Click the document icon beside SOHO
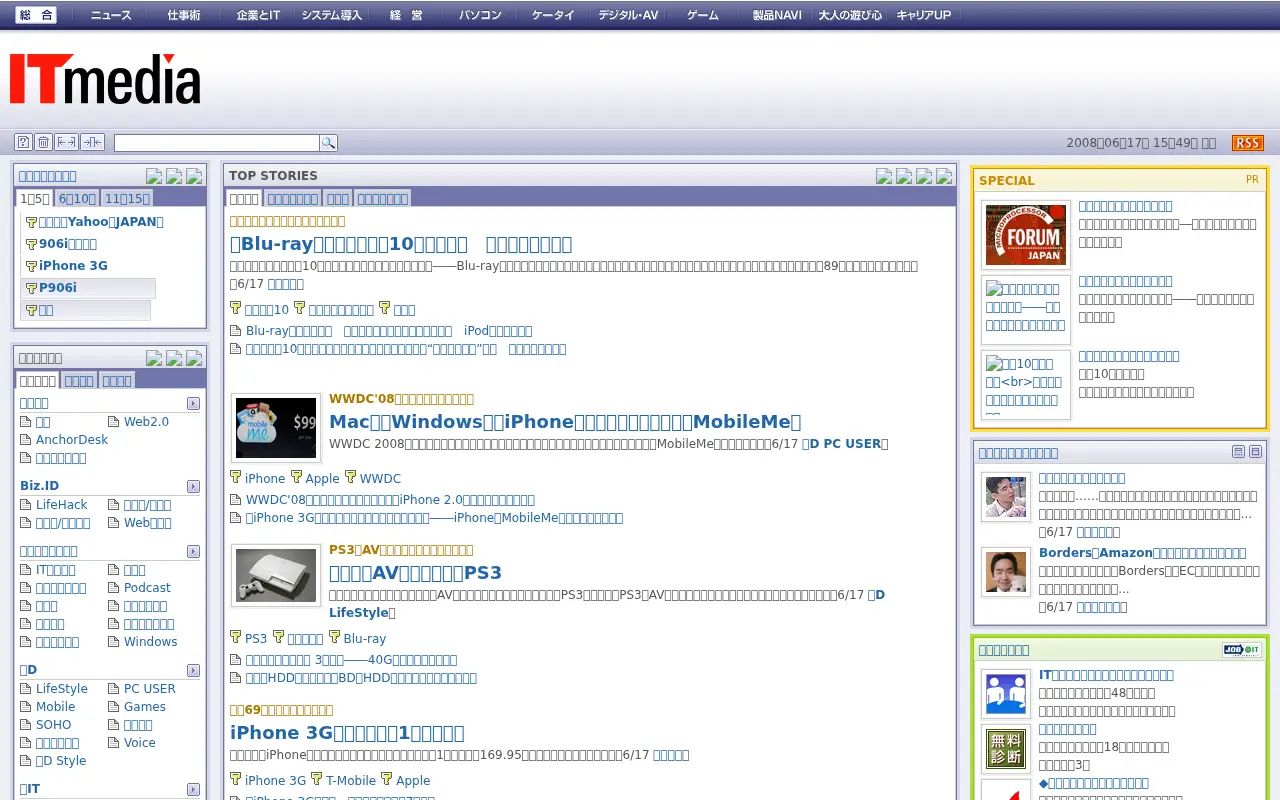 pyautogui.click(x=27, y=725)
